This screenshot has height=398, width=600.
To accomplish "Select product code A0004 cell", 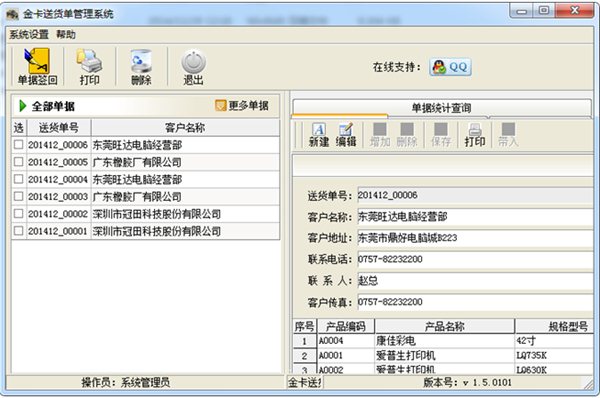I will (346, 341).
